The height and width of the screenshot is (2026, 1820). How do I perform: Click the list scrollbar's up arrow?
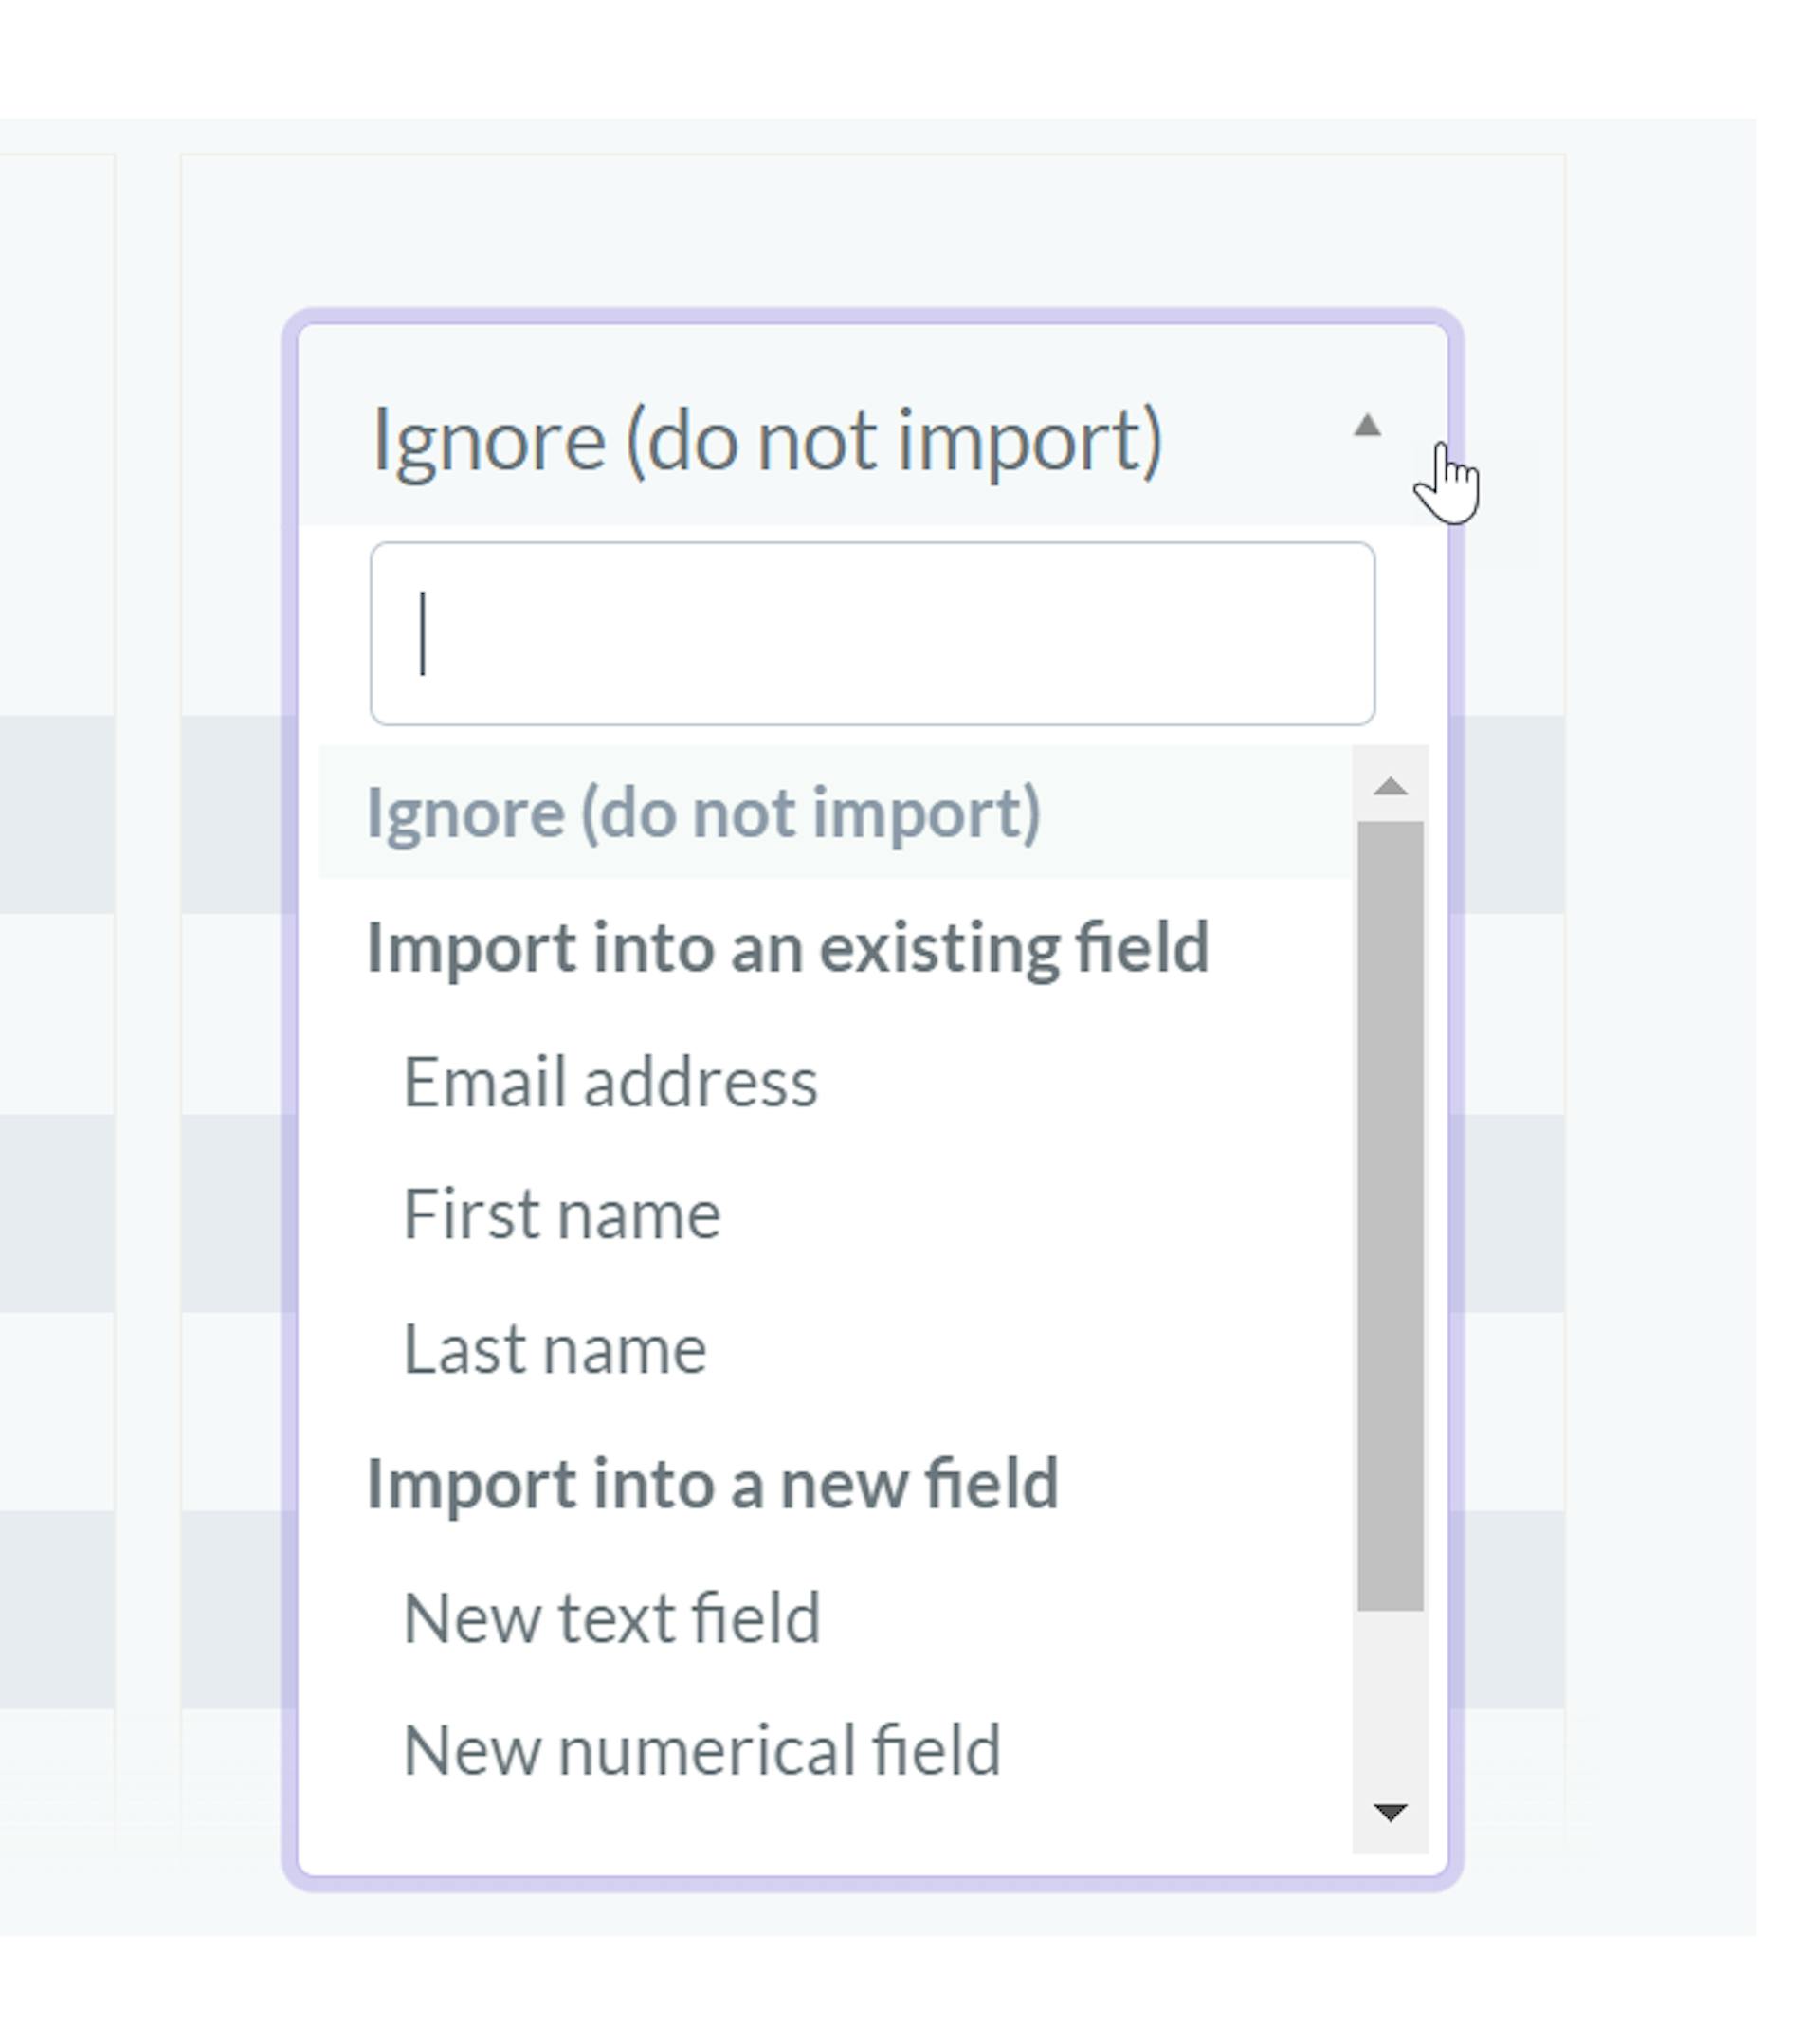pos(1390,786)
